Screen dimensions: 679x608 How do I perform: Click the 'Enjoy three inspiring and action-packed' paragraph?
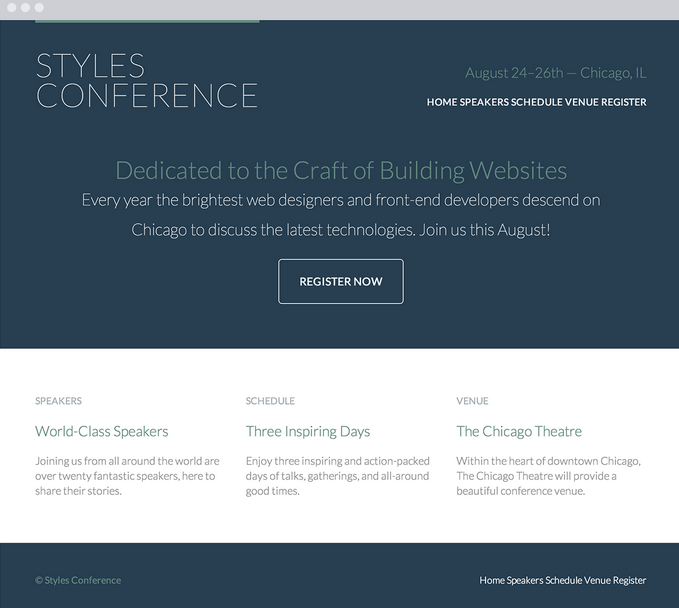[x=338, y=476]
